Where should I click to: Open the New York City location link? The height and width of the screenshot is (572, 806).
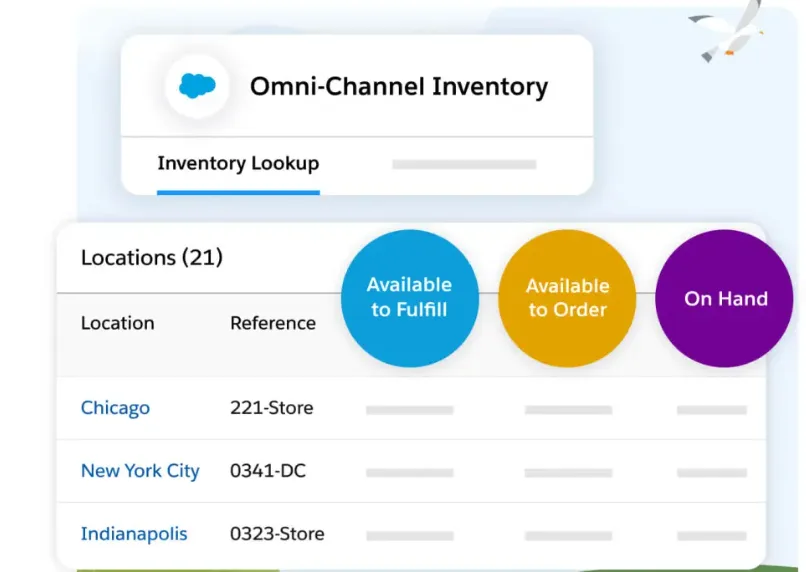pyautogui.click(x=140, y=471)
